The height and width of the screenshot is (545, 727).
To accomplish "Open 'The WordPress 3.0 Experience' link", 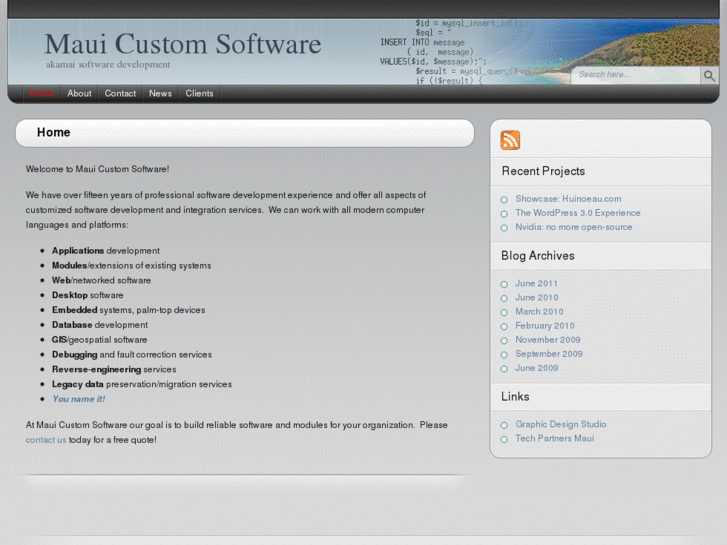I will point(577,213).
